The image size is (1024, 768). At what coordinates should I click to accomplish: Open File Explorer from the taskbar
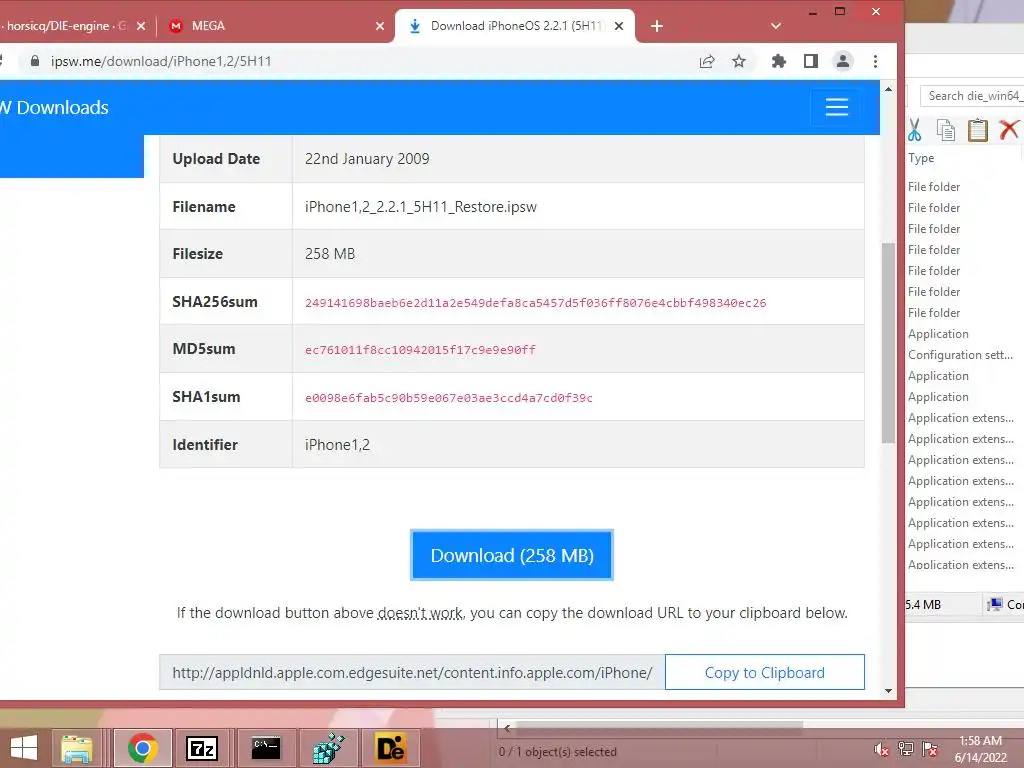[77, 748]
